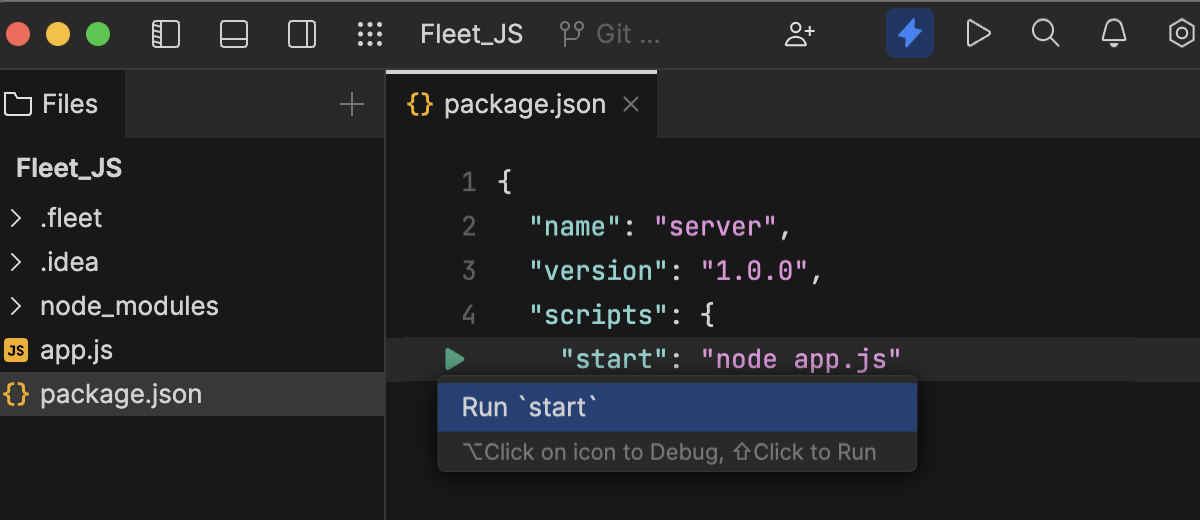Open app.js in the file tree
Image resolution: width=1200 pixels, height=520 pixels.
[x=76, y=350]
